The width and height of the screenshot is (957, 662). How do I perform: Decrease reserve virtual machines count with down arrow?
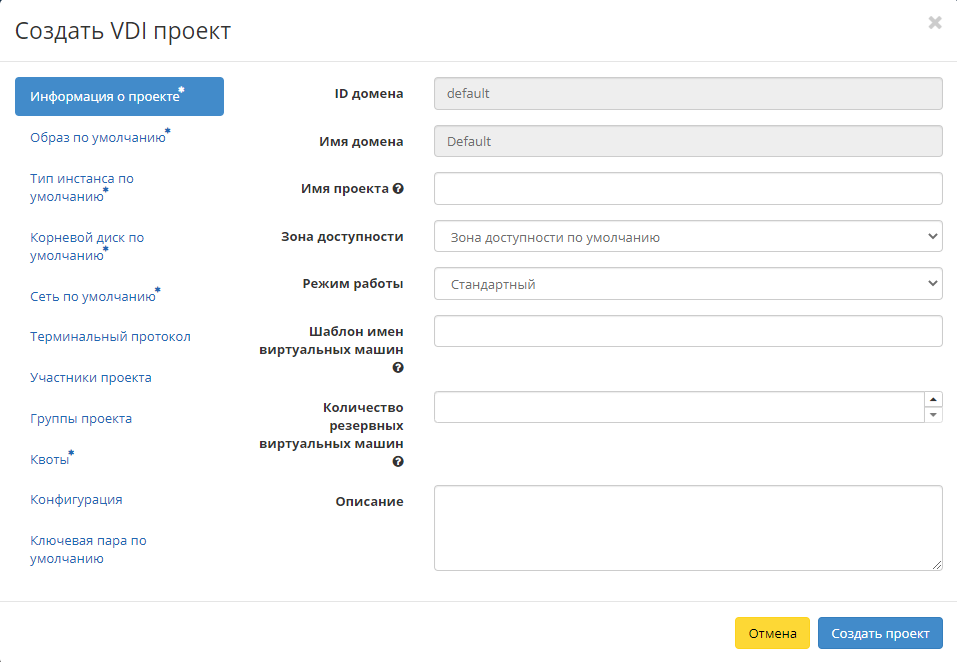click(934, 415)
